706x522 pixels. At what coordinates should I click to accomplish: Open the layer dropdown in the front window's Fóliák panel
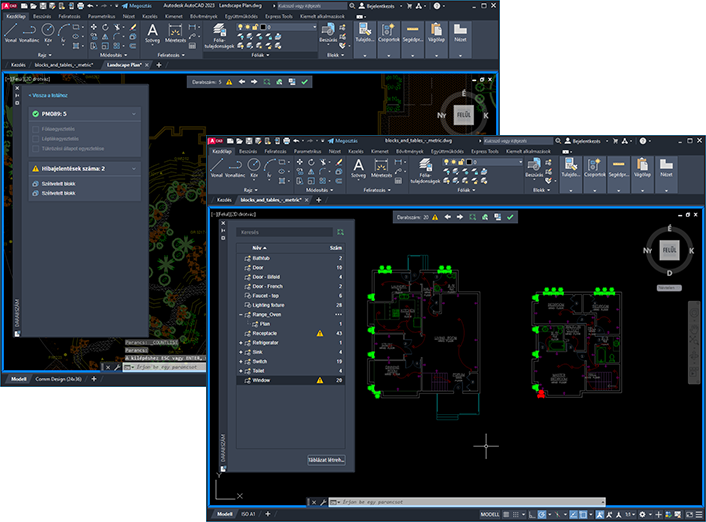(x=520, y=162)
